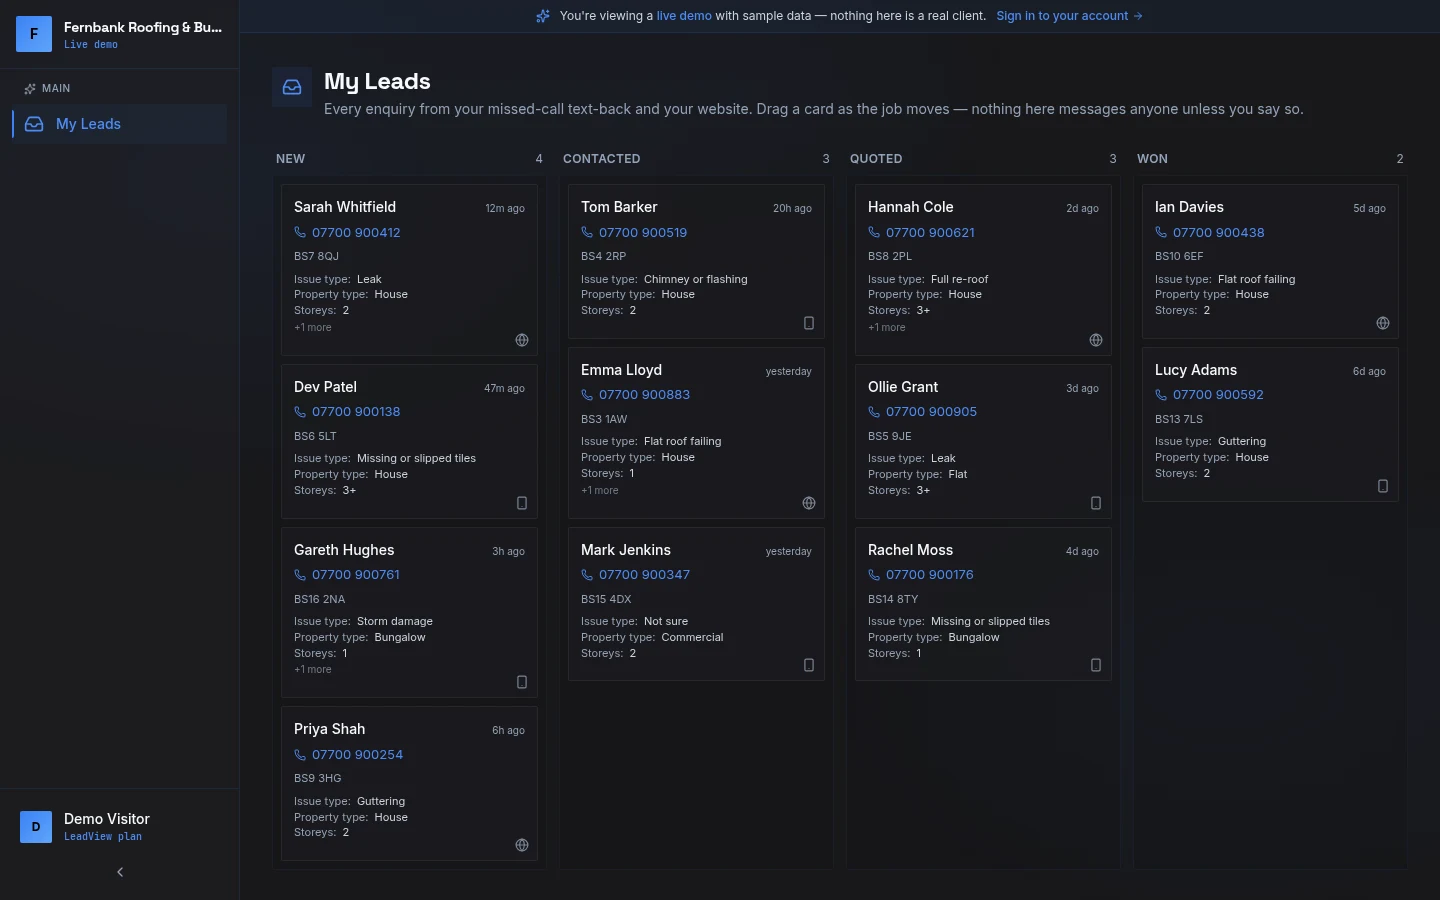Viewport: 1440px width, 900px height.
Task: Call Tom Barker on 07700 900519
Action: (x=634, y=233)
